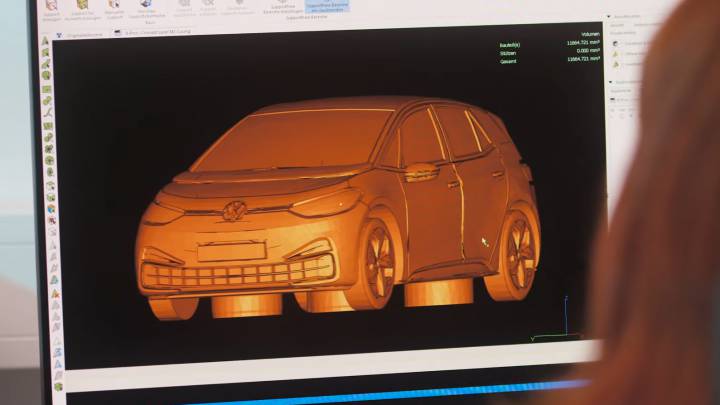The width and height of the screenshot is (720, 405).
Task: Click the VW logo on the car model
Action: point(235,211)
